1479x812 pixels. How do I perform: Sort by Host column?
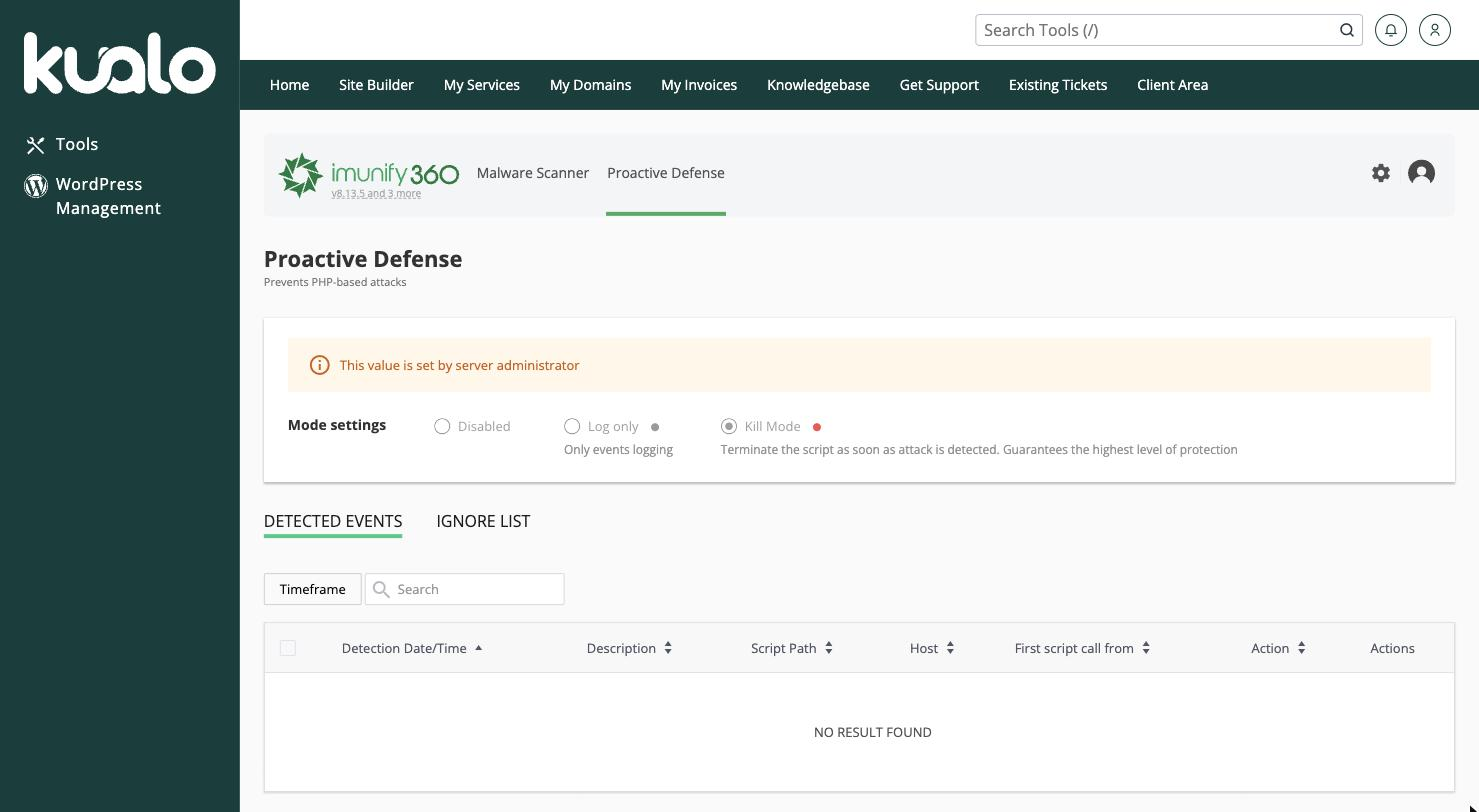(x=932, y=648)
